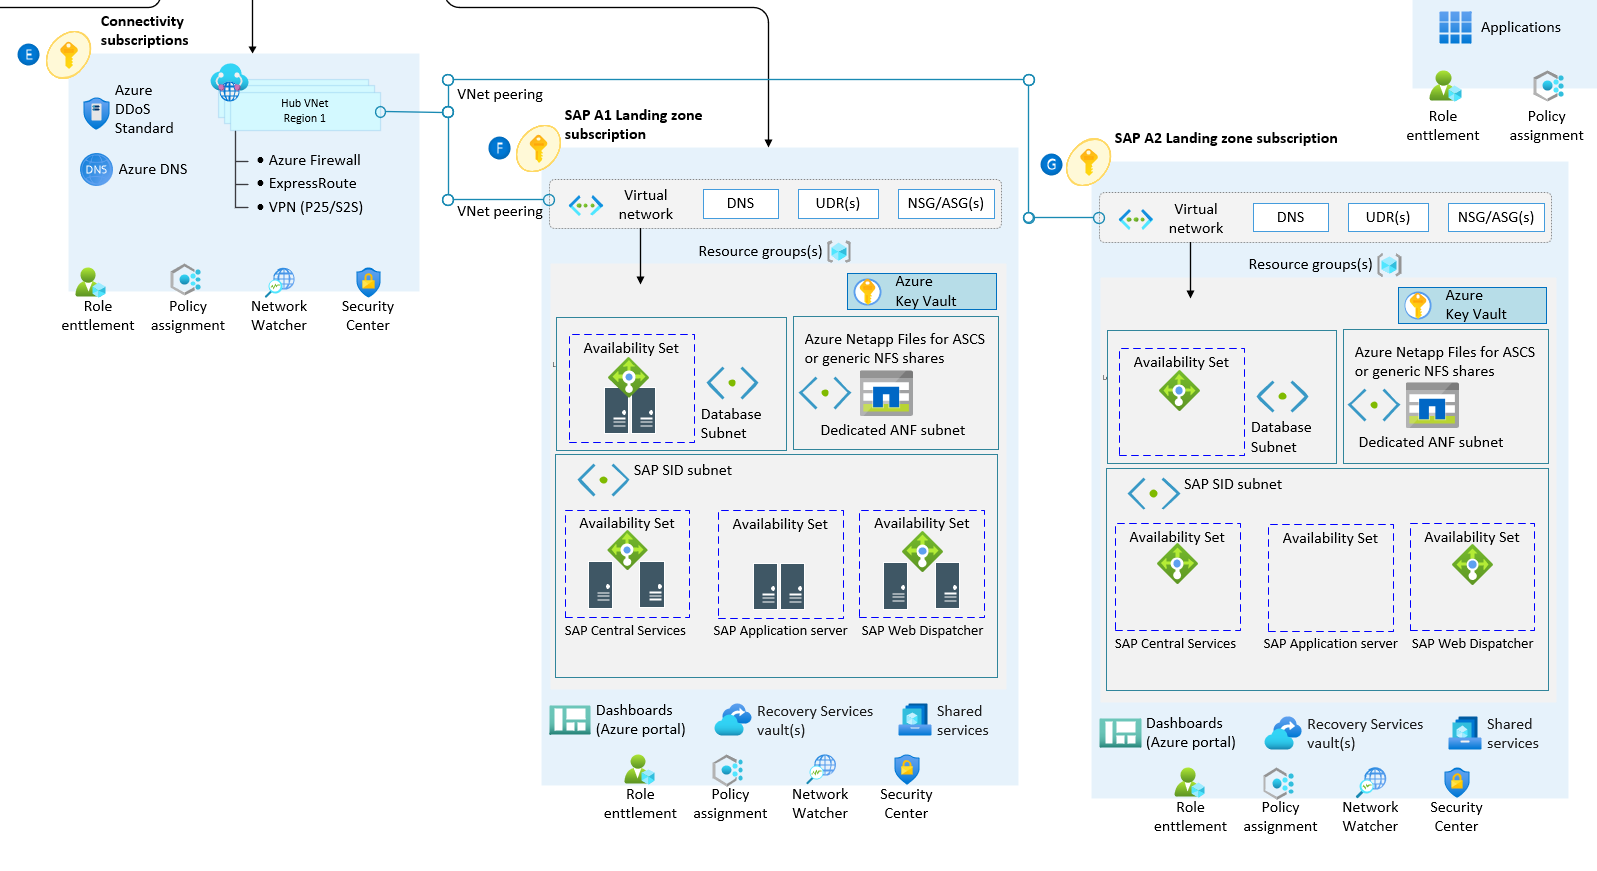Click Security Center icon in A2 zone
1597x871 pixels.
click(x=1457, y=782)
